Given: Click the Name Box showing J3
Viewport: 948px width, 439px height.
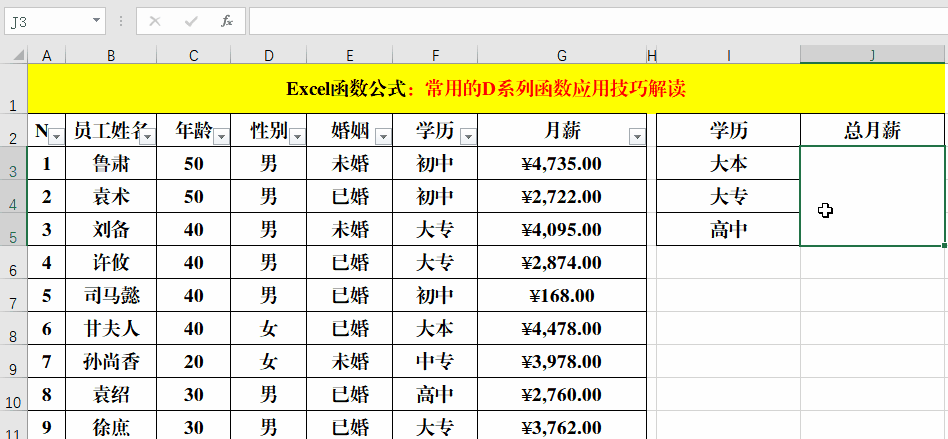Looking at the screenshot, I should [48, 22].
